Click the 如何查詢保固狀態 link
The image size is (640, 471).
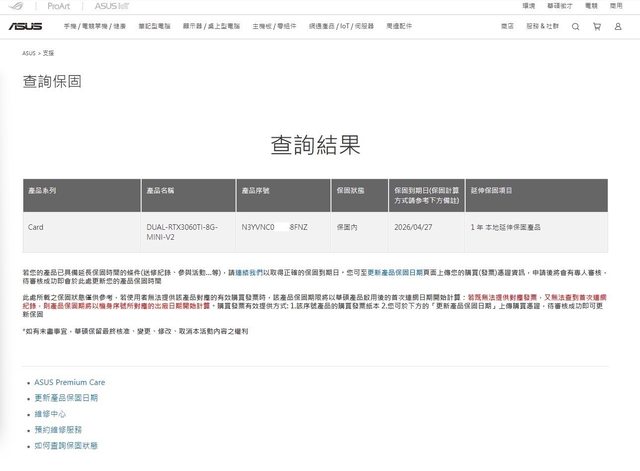point(66,445)
